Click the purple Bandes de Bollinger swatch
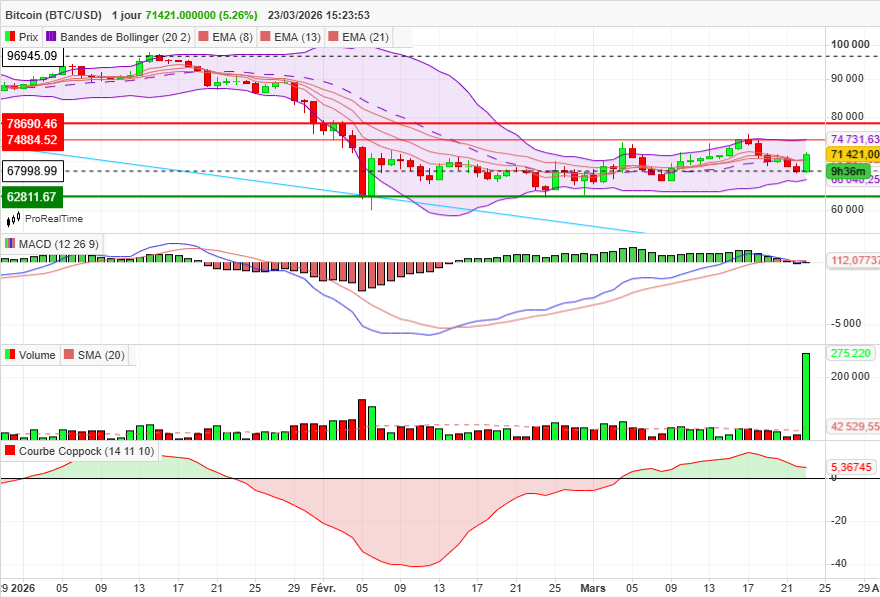The image size is (880, 597). (x=51, y=37)
